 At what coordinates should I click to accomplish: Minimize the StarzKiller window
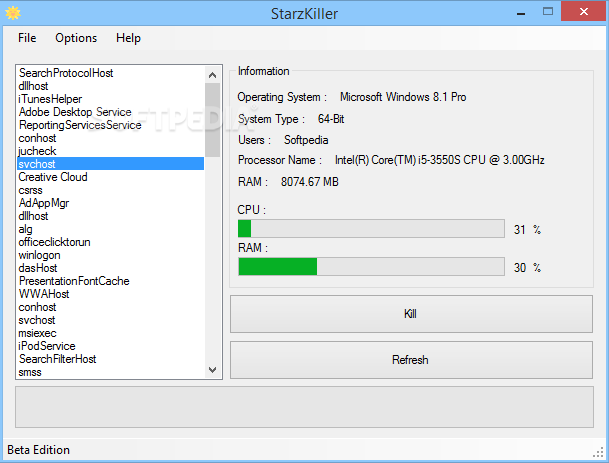coord(521,13)
